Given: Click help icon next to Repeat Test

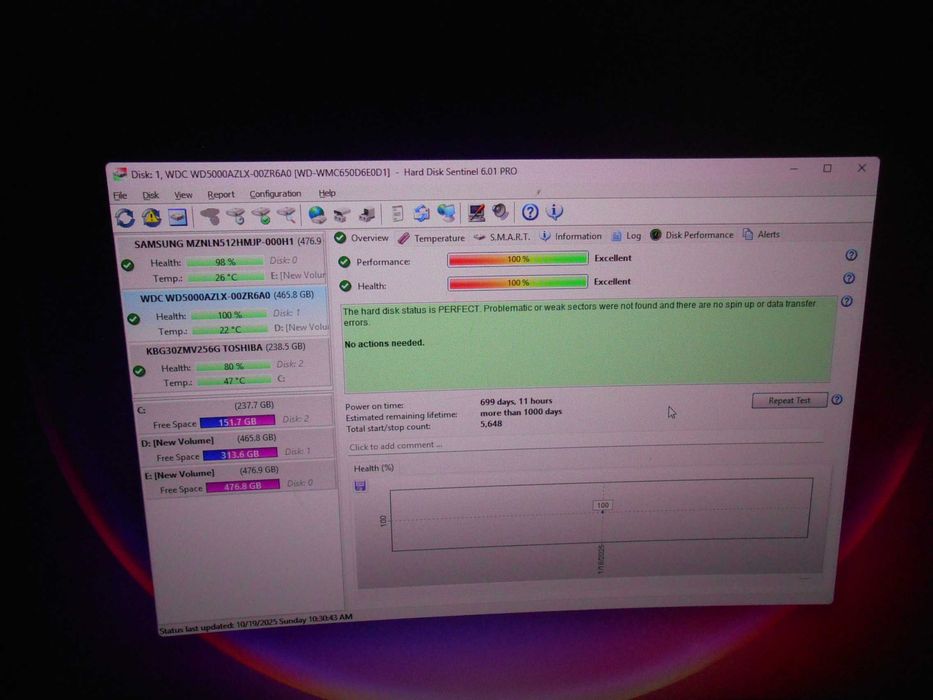Looking at the screenshot, I should click(837, 399).
